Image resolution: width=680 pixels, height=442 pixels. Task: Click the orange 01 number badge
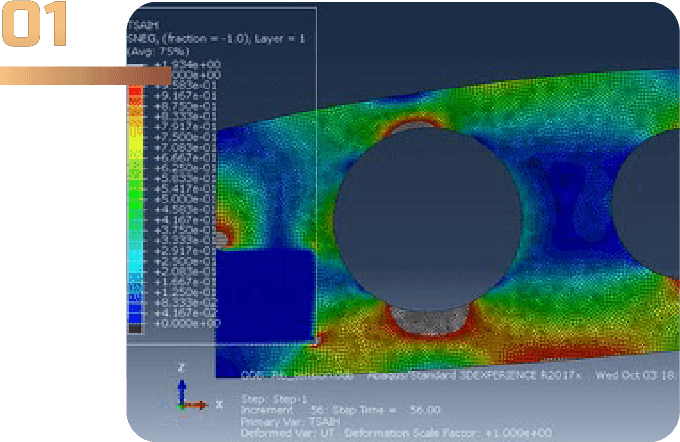coord(35,29)
